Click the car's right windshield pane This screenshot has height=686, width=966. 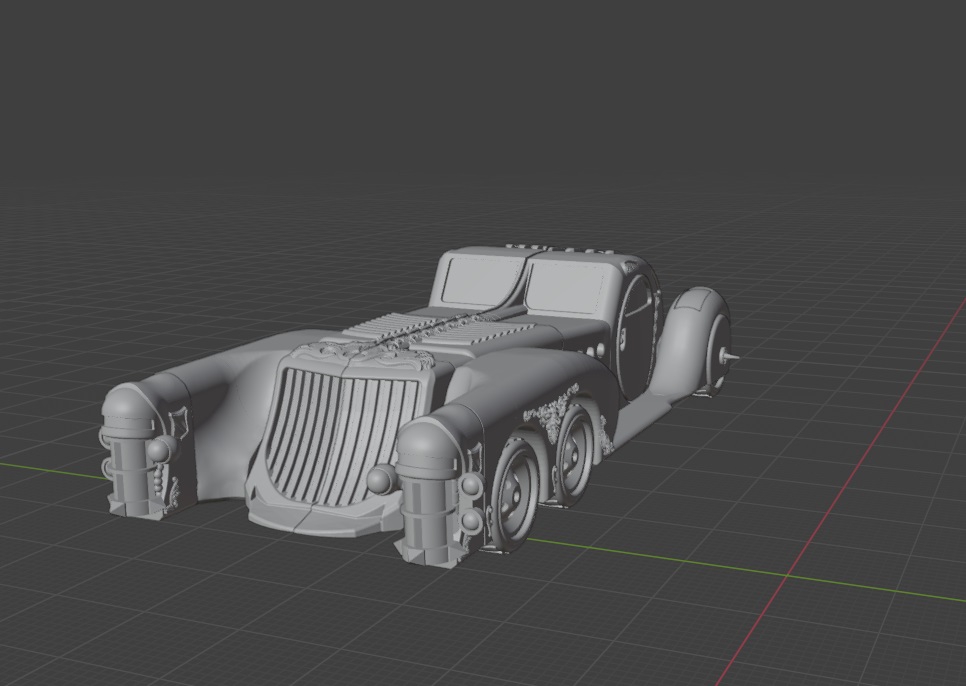point(566,288)
